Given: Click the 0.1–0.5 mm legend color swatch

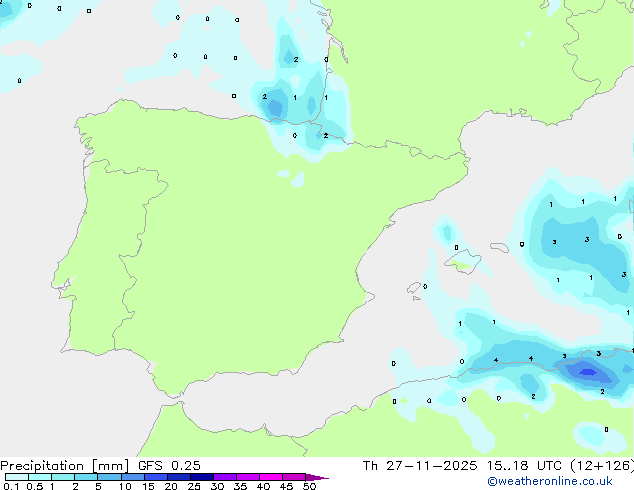Looking at the screenshot, I should [x=17, y=477].
